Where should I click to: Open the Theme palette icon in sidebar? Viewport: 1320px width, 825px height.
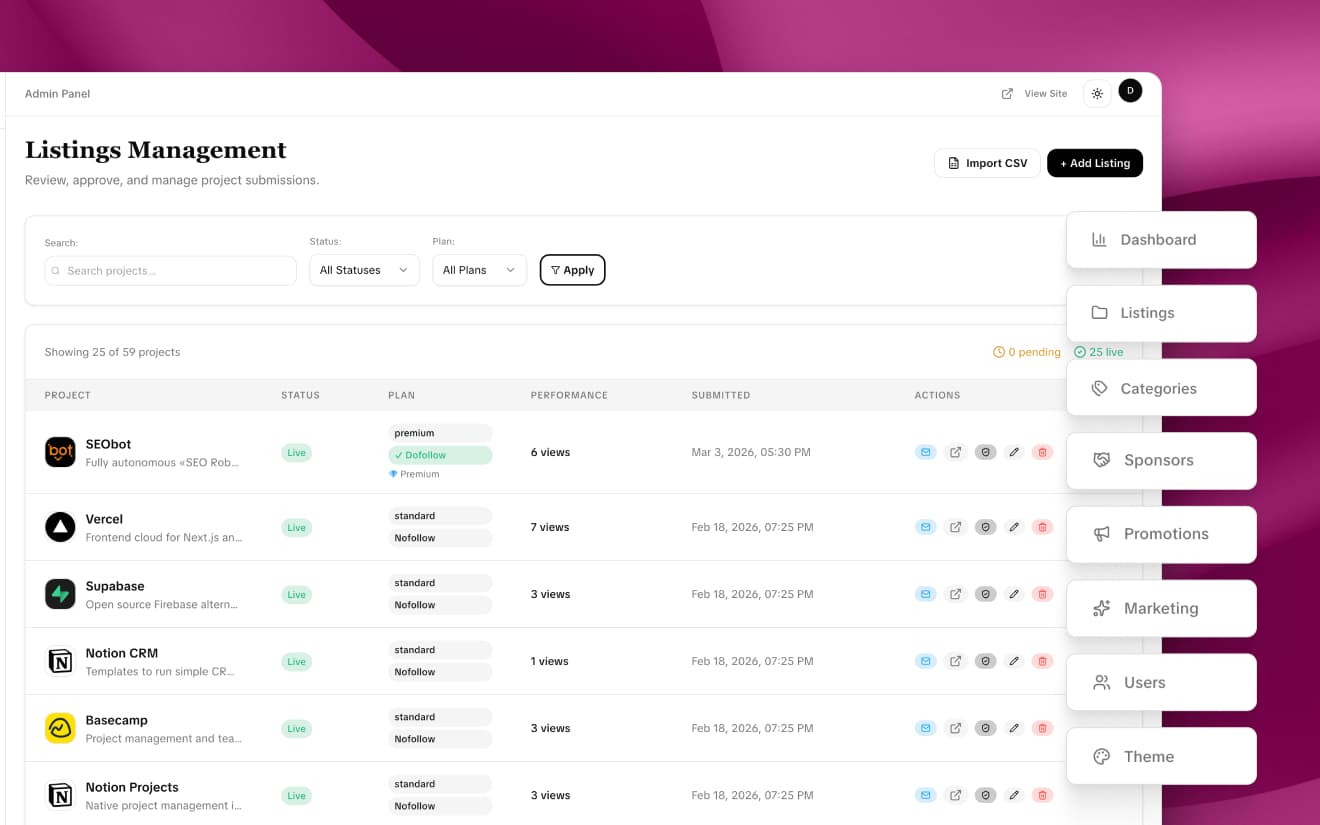[x=1101, y=756]
